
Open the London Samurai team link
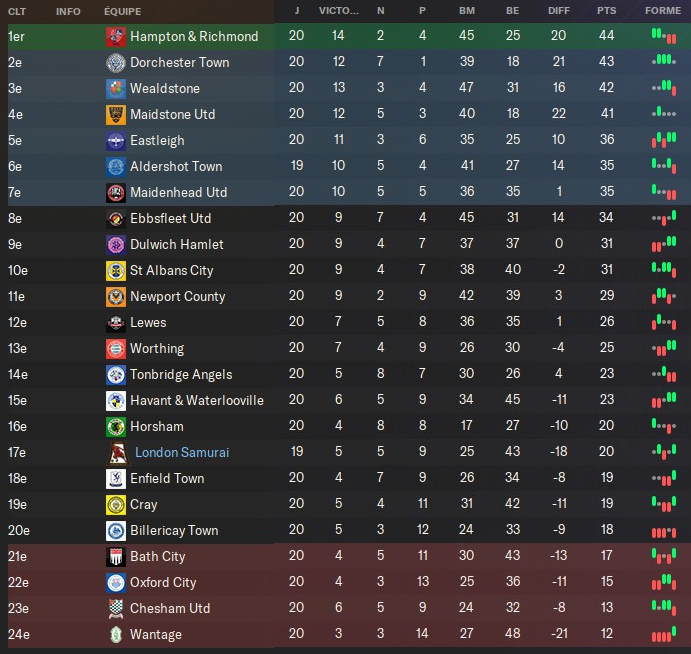coord(182,453)
